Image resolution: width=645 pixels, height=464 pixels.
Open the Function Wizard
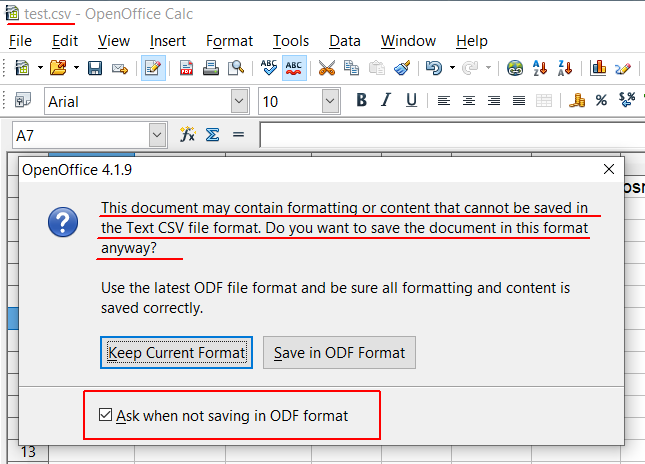pos(187,135)
